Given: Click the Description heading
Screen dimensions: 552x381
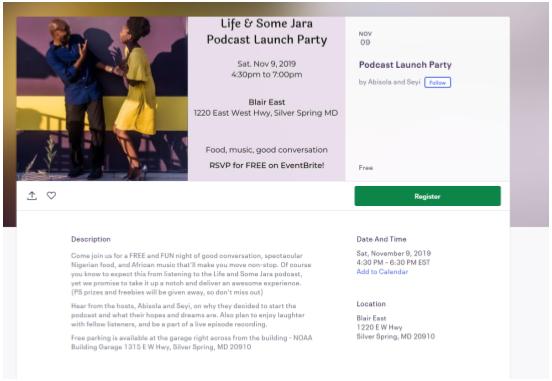Looking at the screenshot, I should [91, 239].
